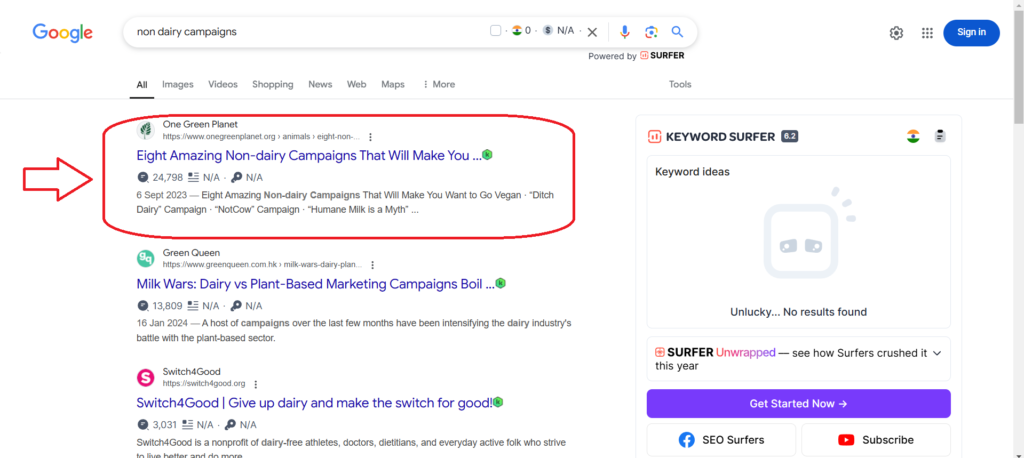This screenshot has height=458, width=1024.
Task: Click the switch4good.org URL text
Action: [204, 384]
